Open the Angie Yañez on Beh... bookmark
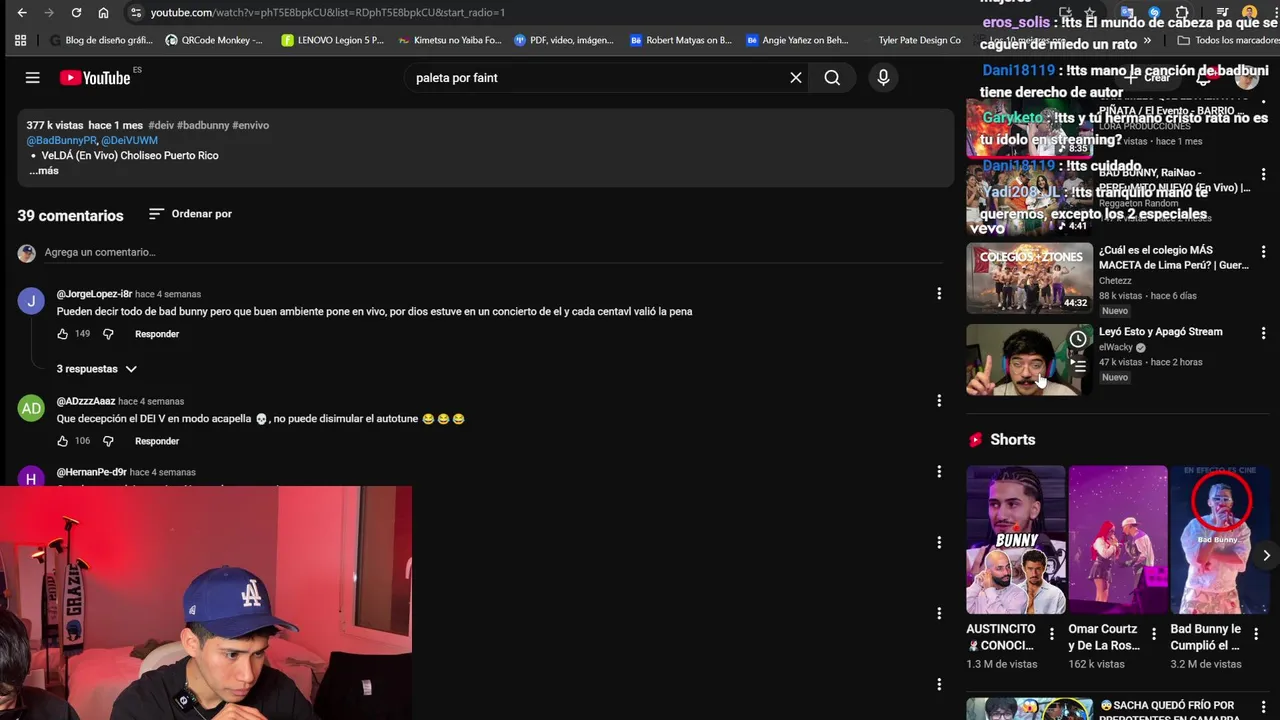Screen dimensions: 1280x720 pyautogui.click(x=797, y=40)
